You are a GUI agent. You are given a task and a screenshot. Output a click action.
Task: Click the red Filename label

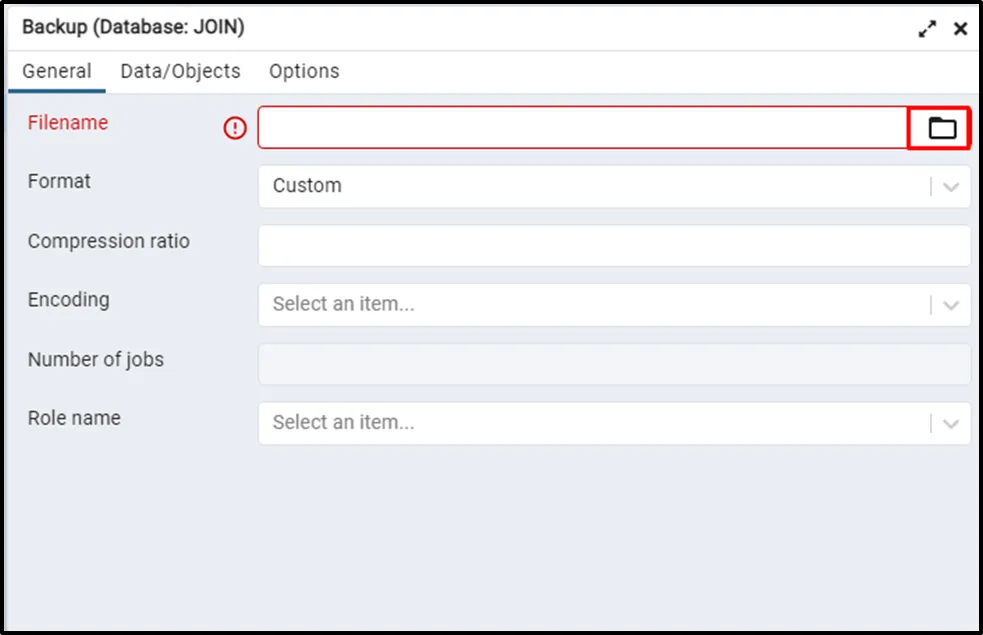point(68,123)
